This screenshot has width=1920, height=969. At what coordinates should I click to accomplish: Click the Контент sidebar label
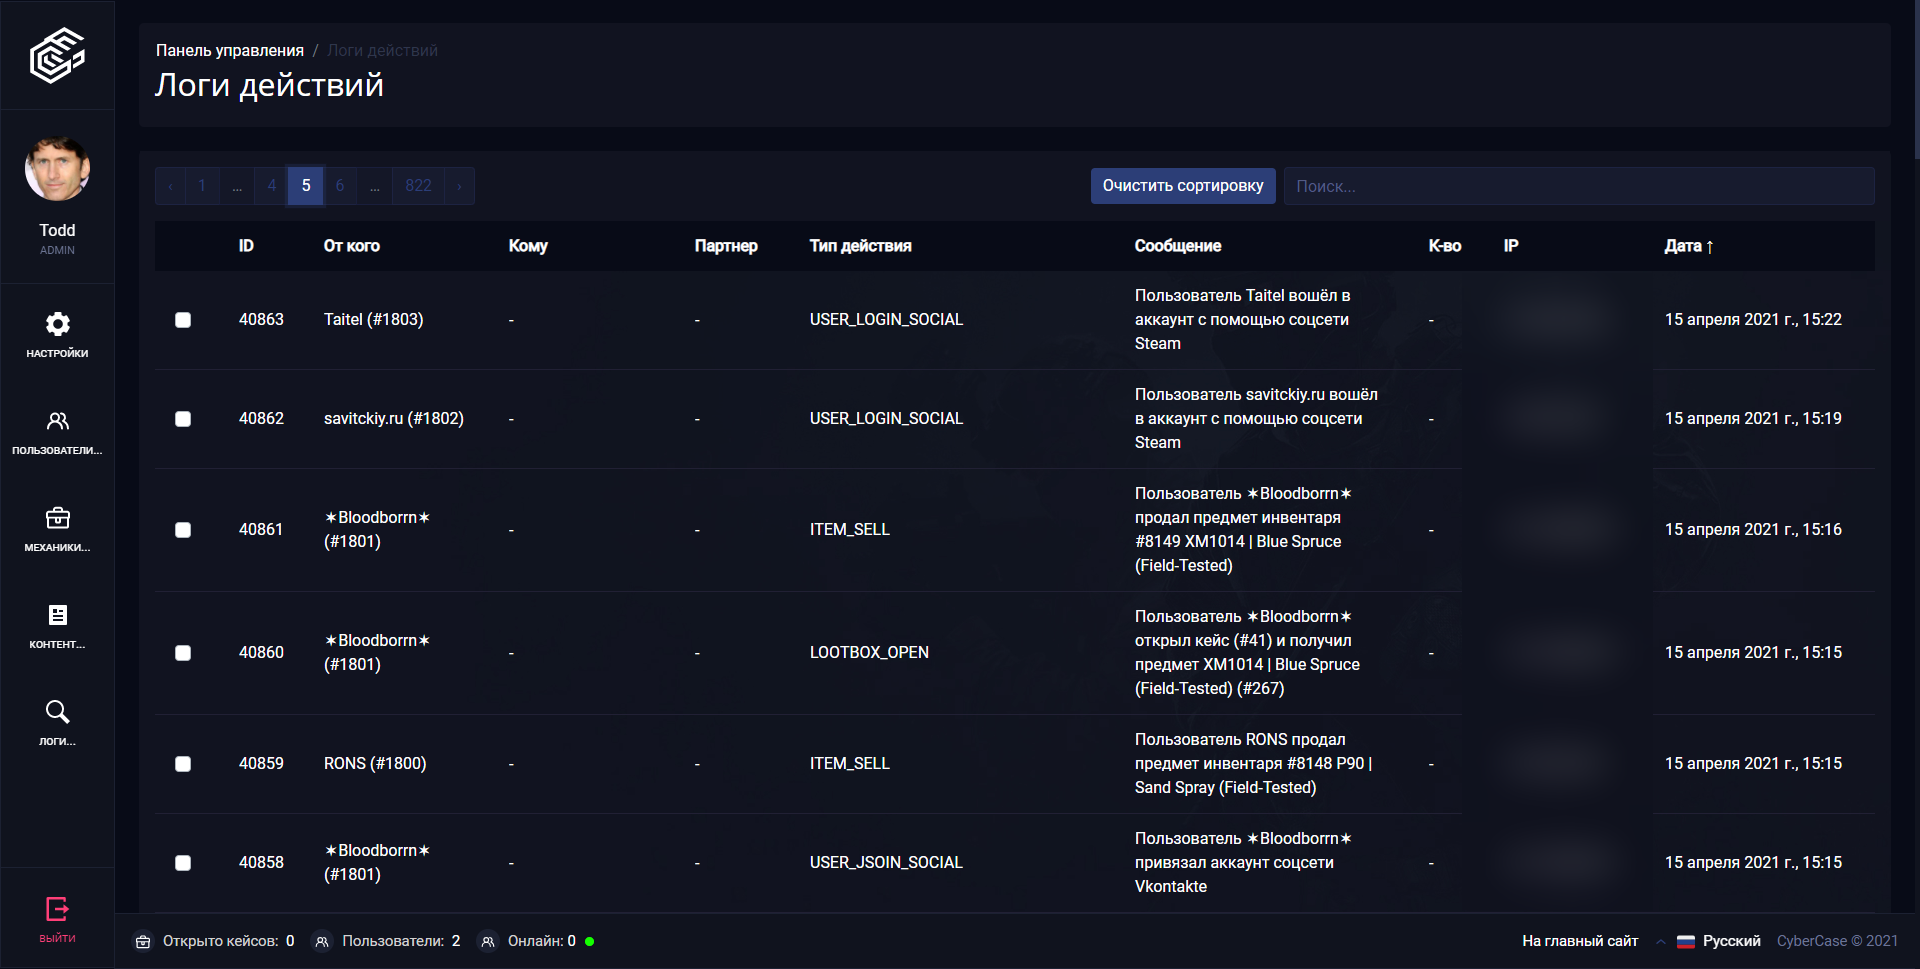[57, 645]
